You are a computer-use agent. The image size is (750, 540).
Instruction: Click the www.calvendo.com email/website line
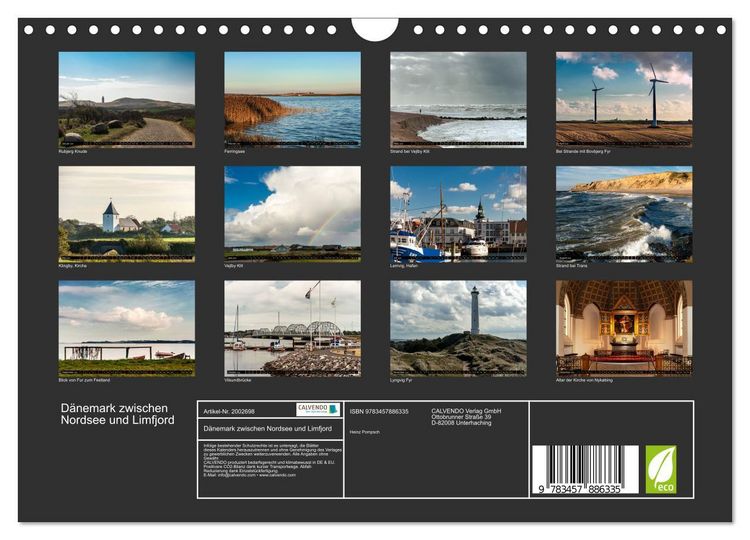click(249, 475)
